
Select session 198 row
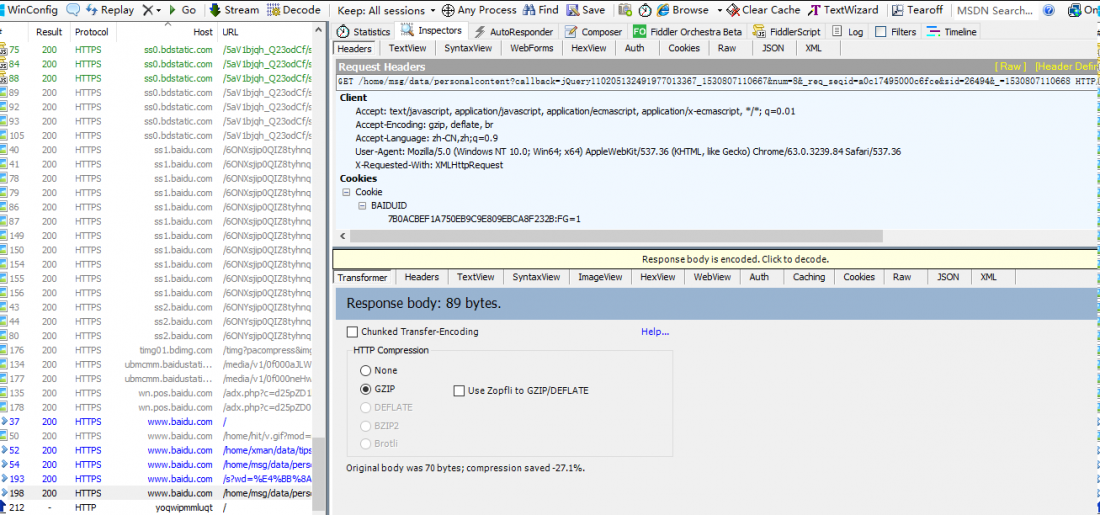point(156,493)
